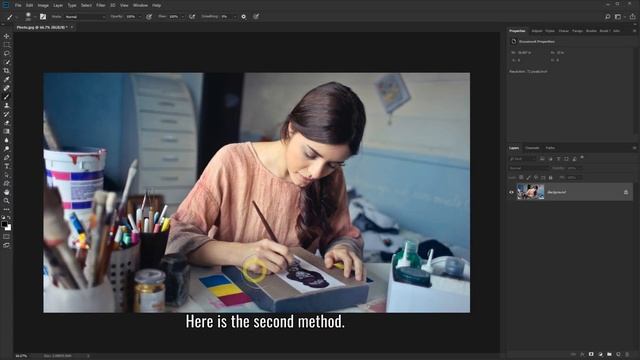Open the workspace switcher icon
640x360 pixels.
[x=618, y=17]
